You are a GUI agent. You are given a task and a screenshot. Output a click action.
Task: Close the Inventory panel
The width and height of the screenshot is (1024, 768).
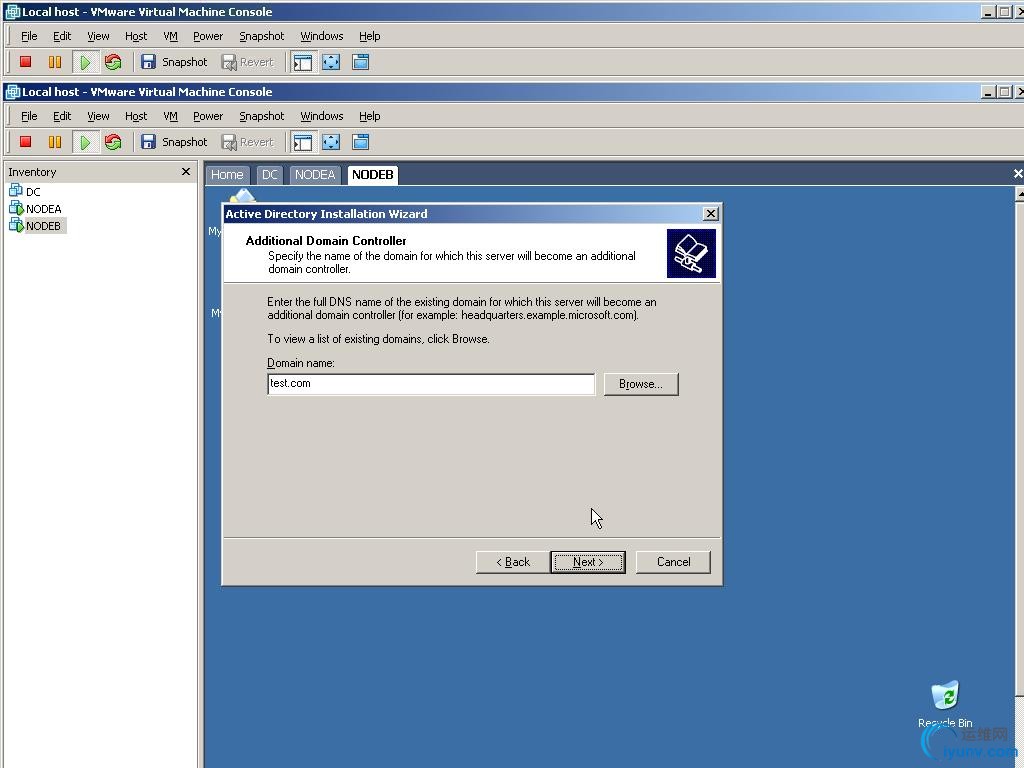click(x=186, y=171)
